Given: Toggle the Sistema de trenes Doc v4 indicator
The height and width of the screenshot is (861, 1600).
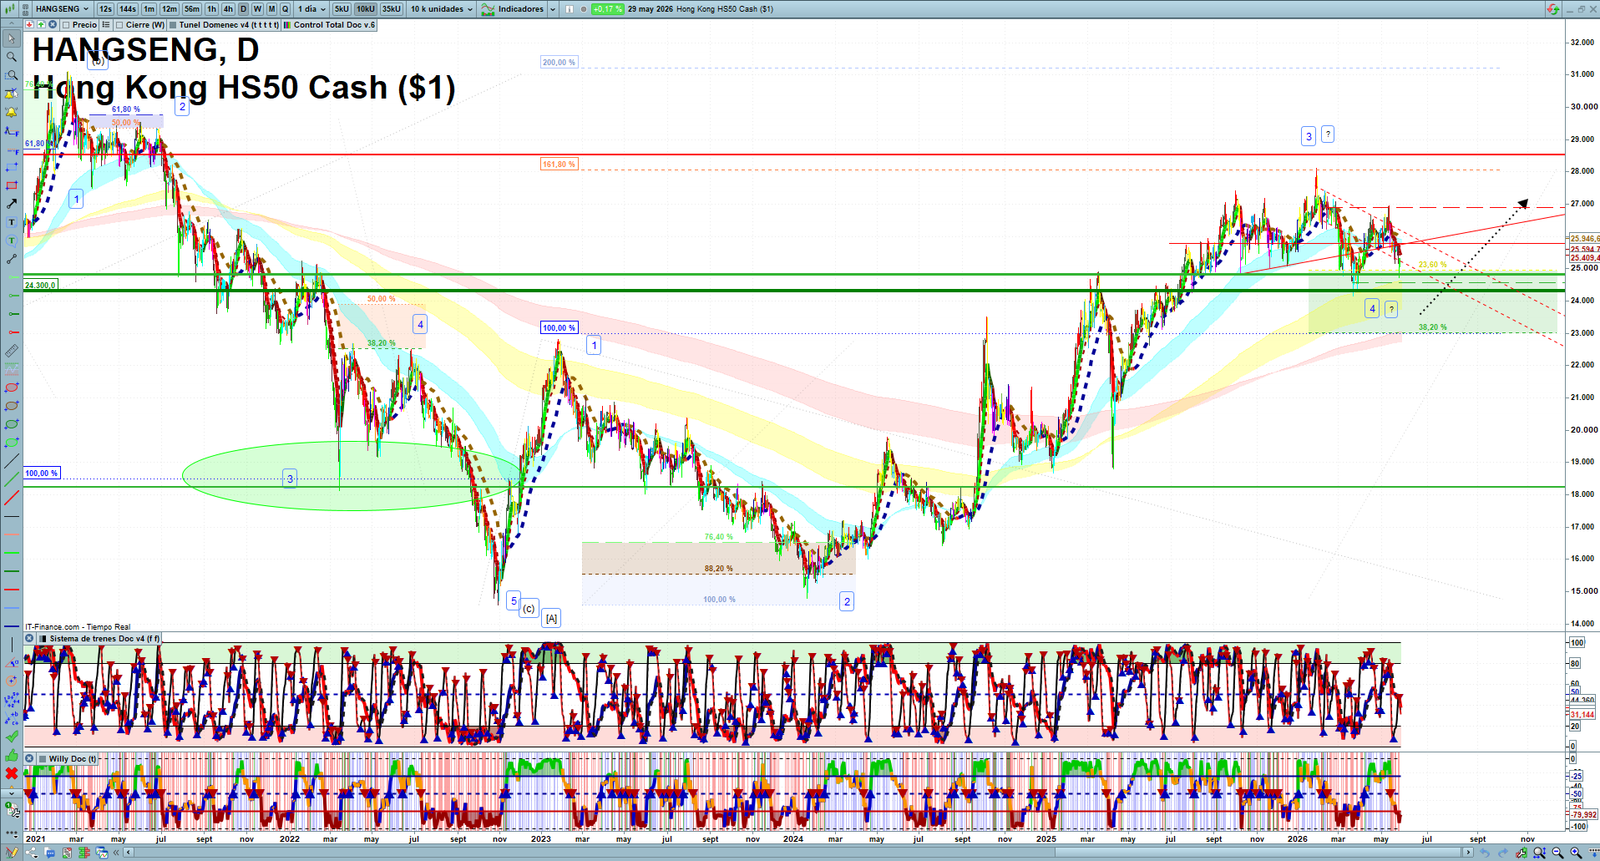Looking at the screenshot, I should [41, 638].
